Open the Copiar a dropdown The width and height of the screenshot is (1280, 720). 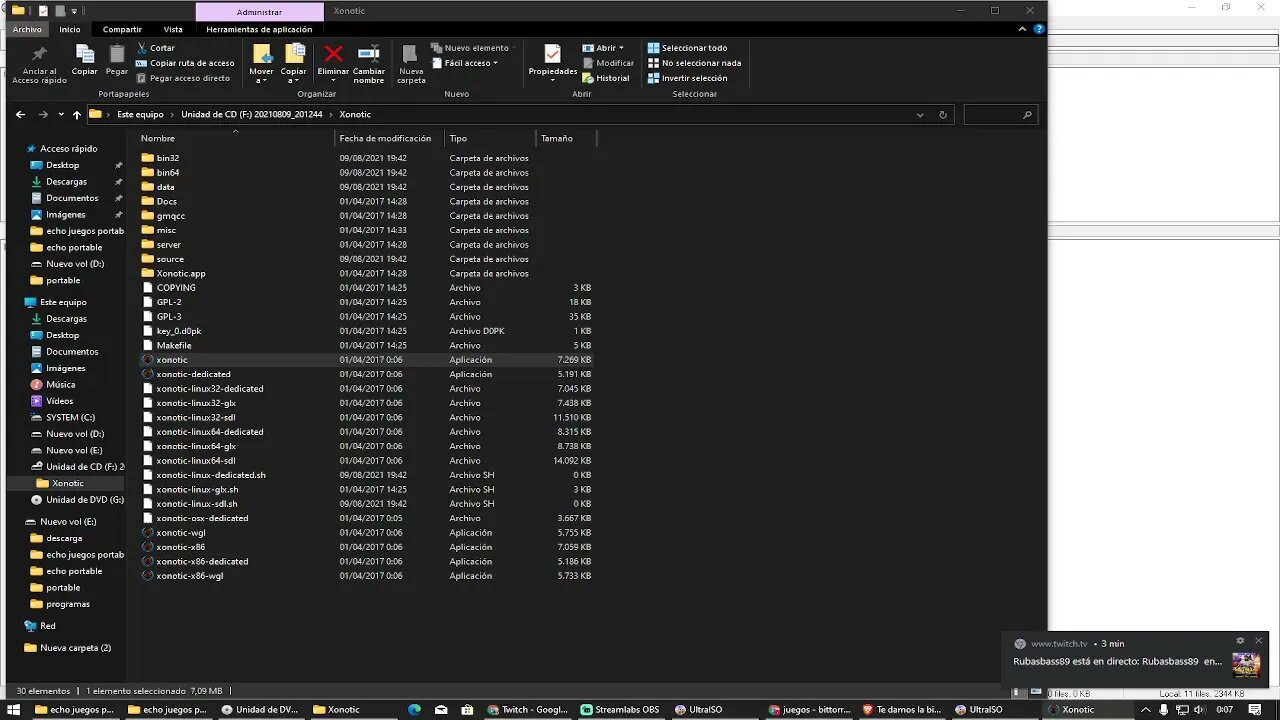pos(294,64)
